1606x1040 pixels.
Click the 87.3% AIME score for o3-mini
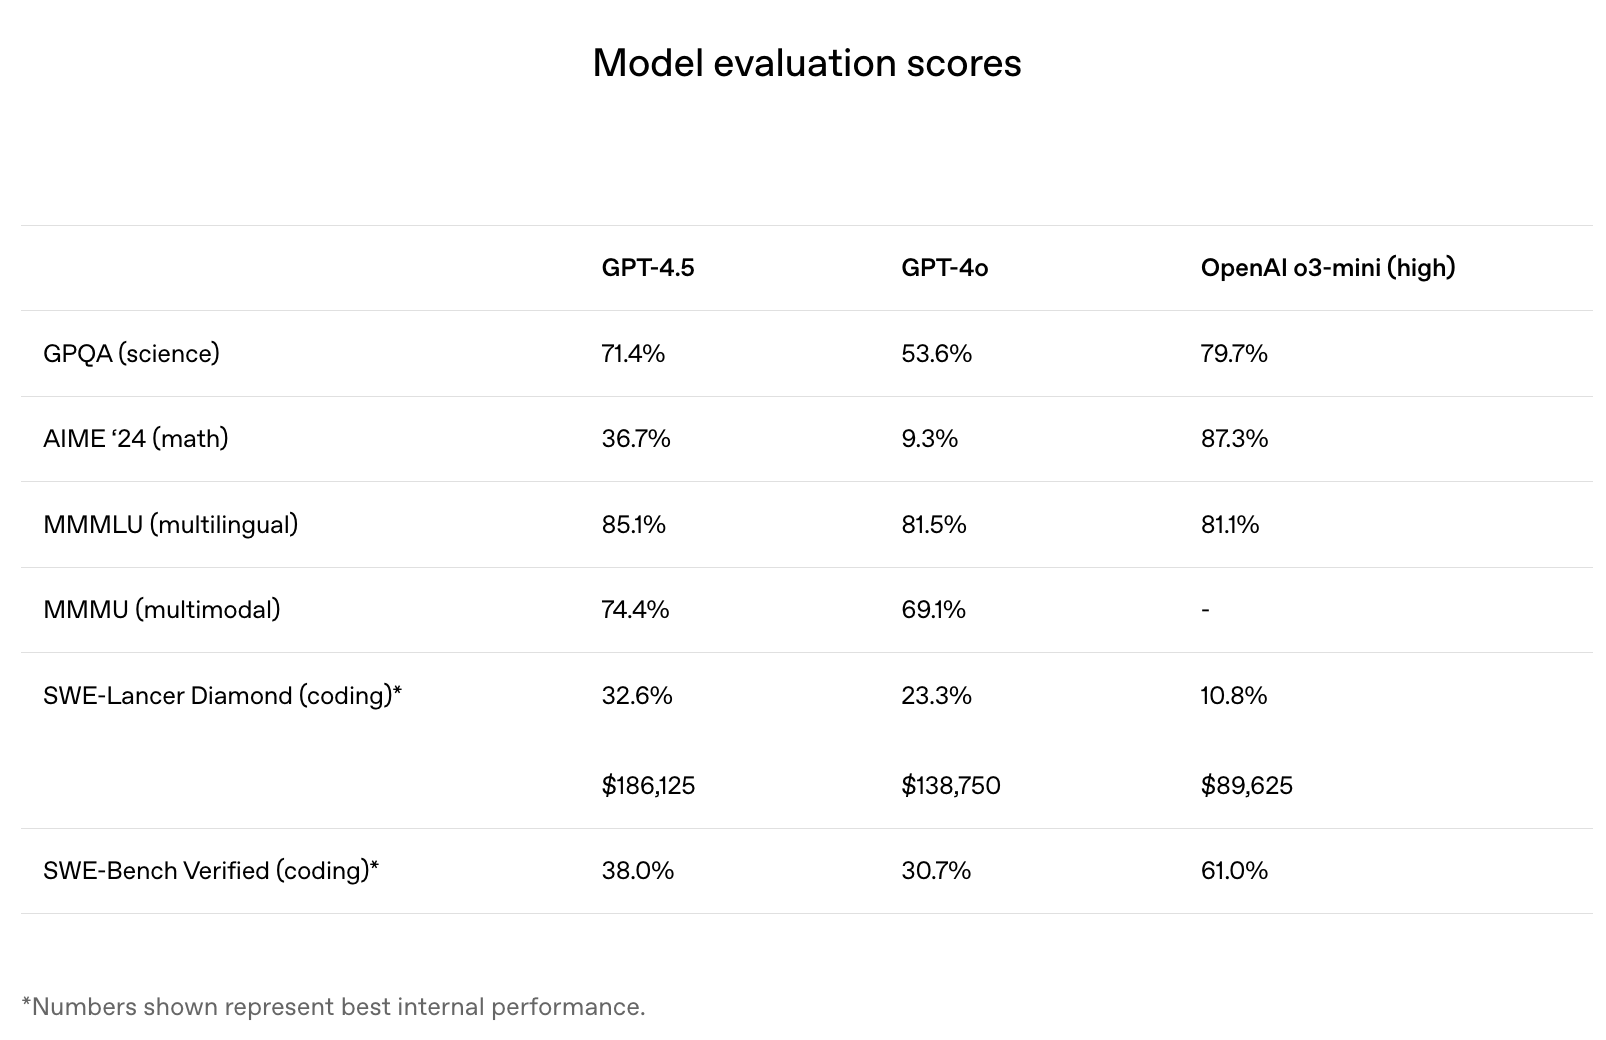[1234, 439]
